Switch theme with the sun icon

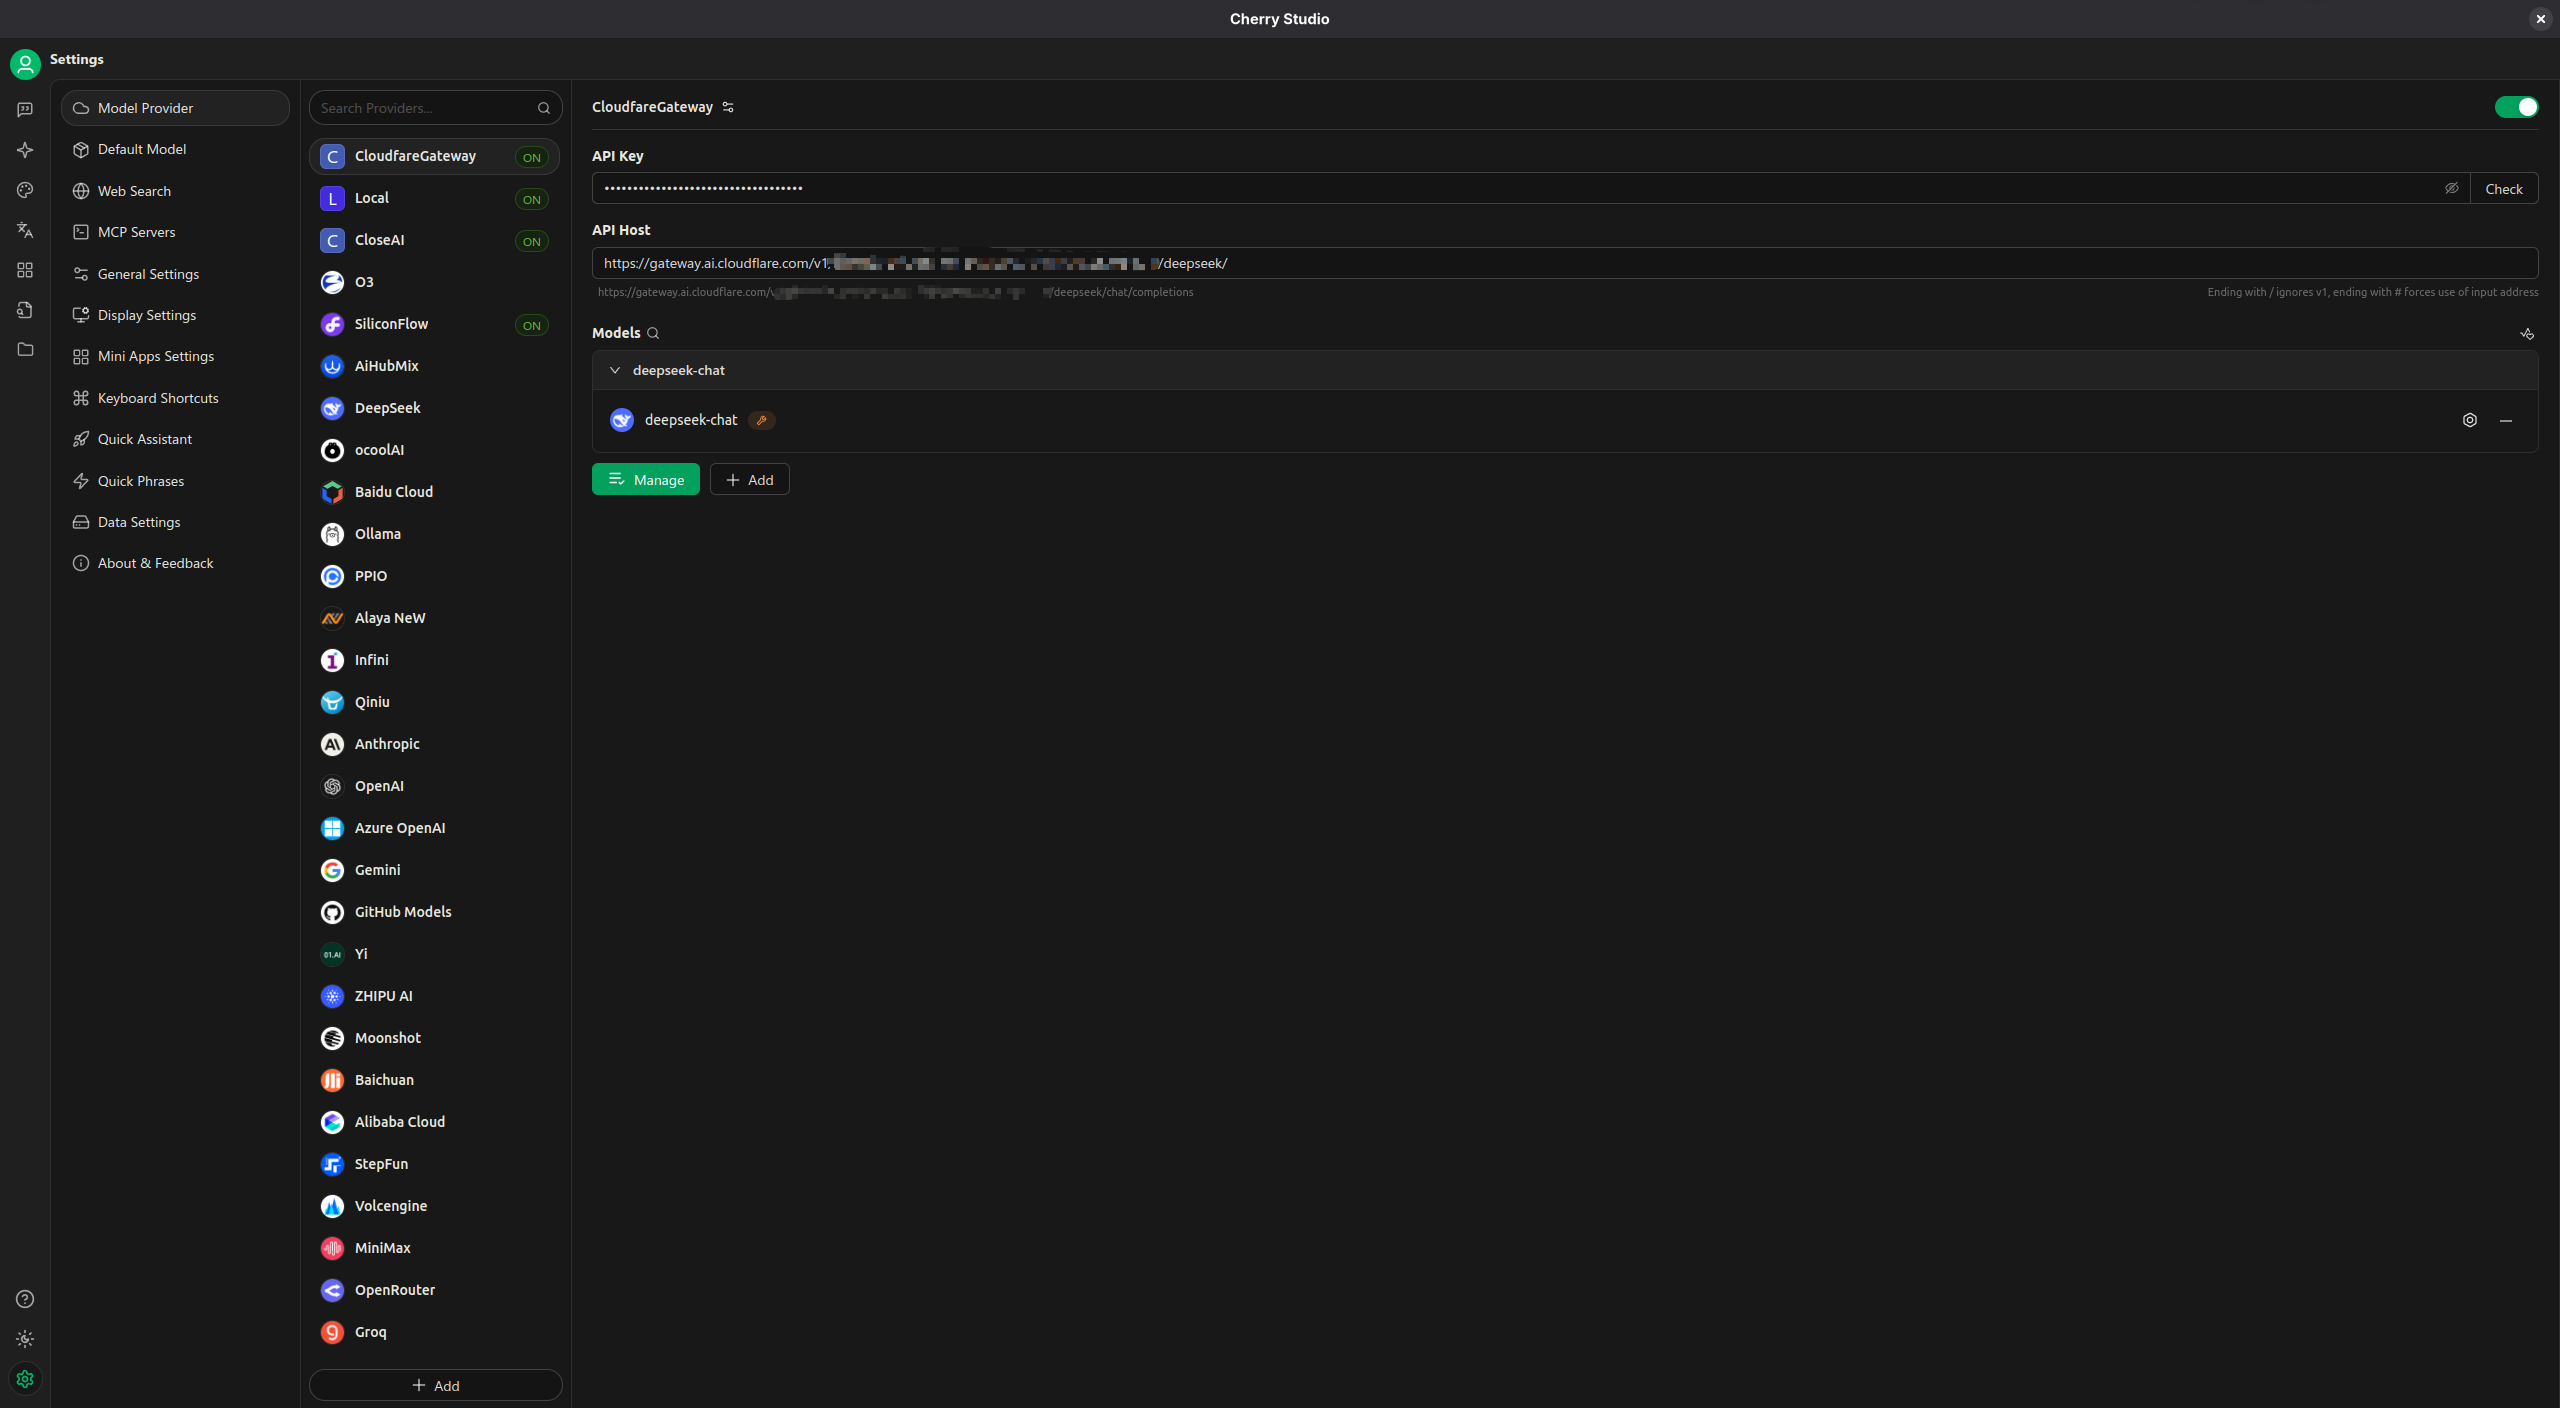25,1339
